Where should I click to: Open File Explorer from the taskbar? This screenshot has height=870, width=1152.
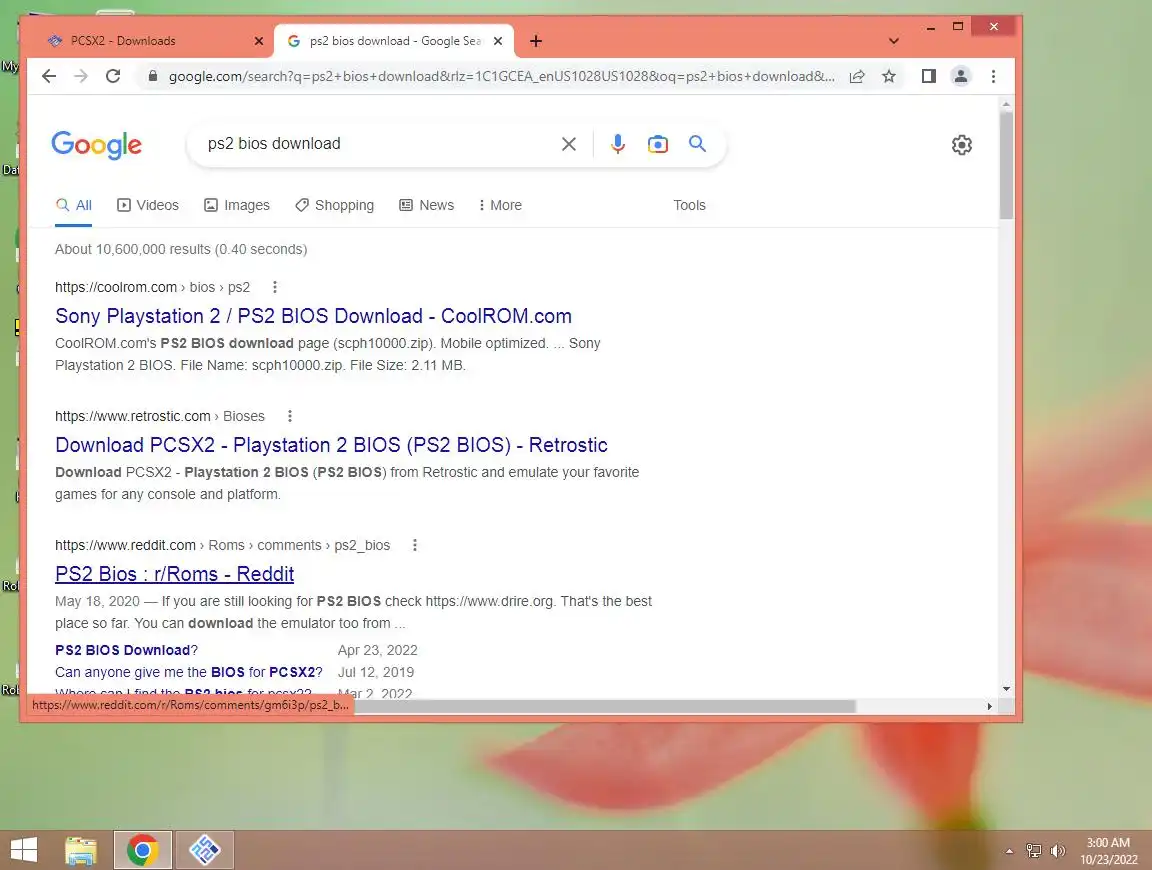coord(81,850)
